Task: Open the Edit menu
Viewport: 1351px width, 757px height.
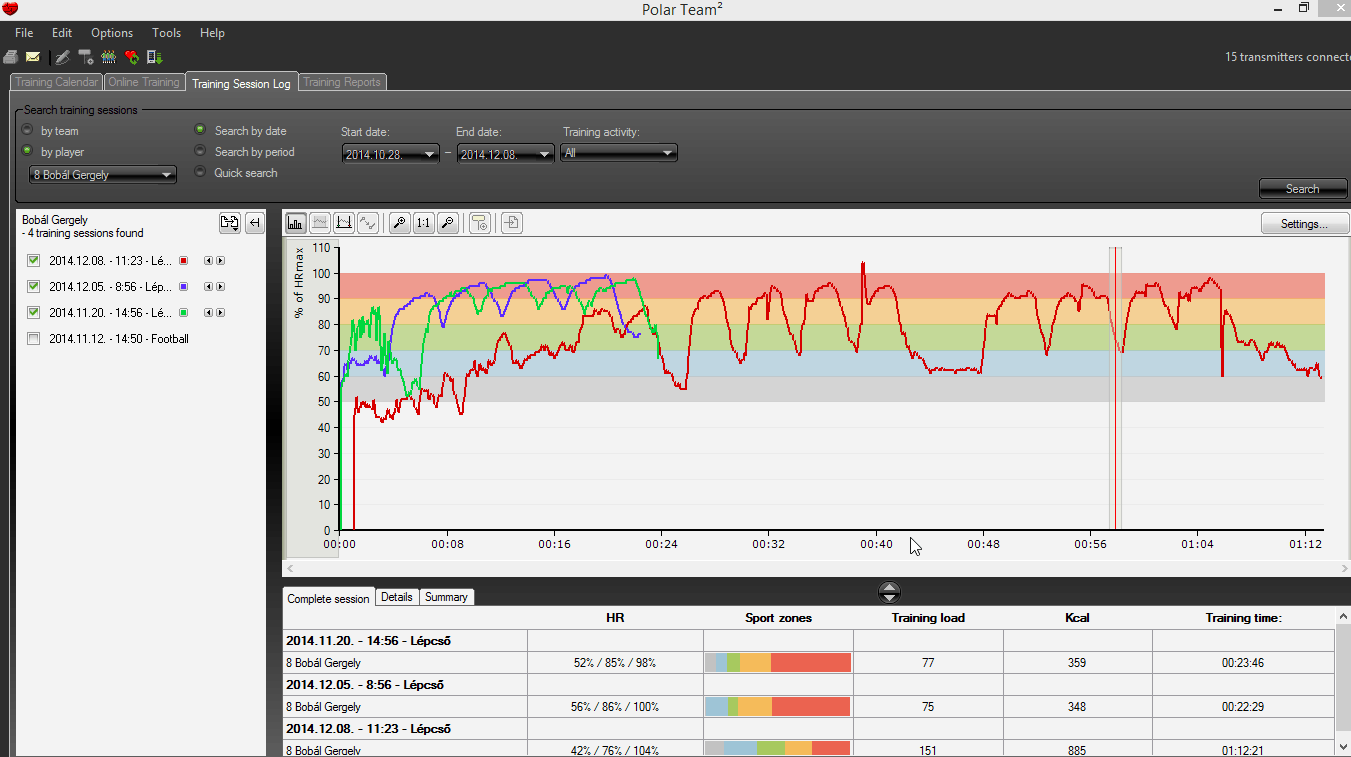Action: pos(62,33)
